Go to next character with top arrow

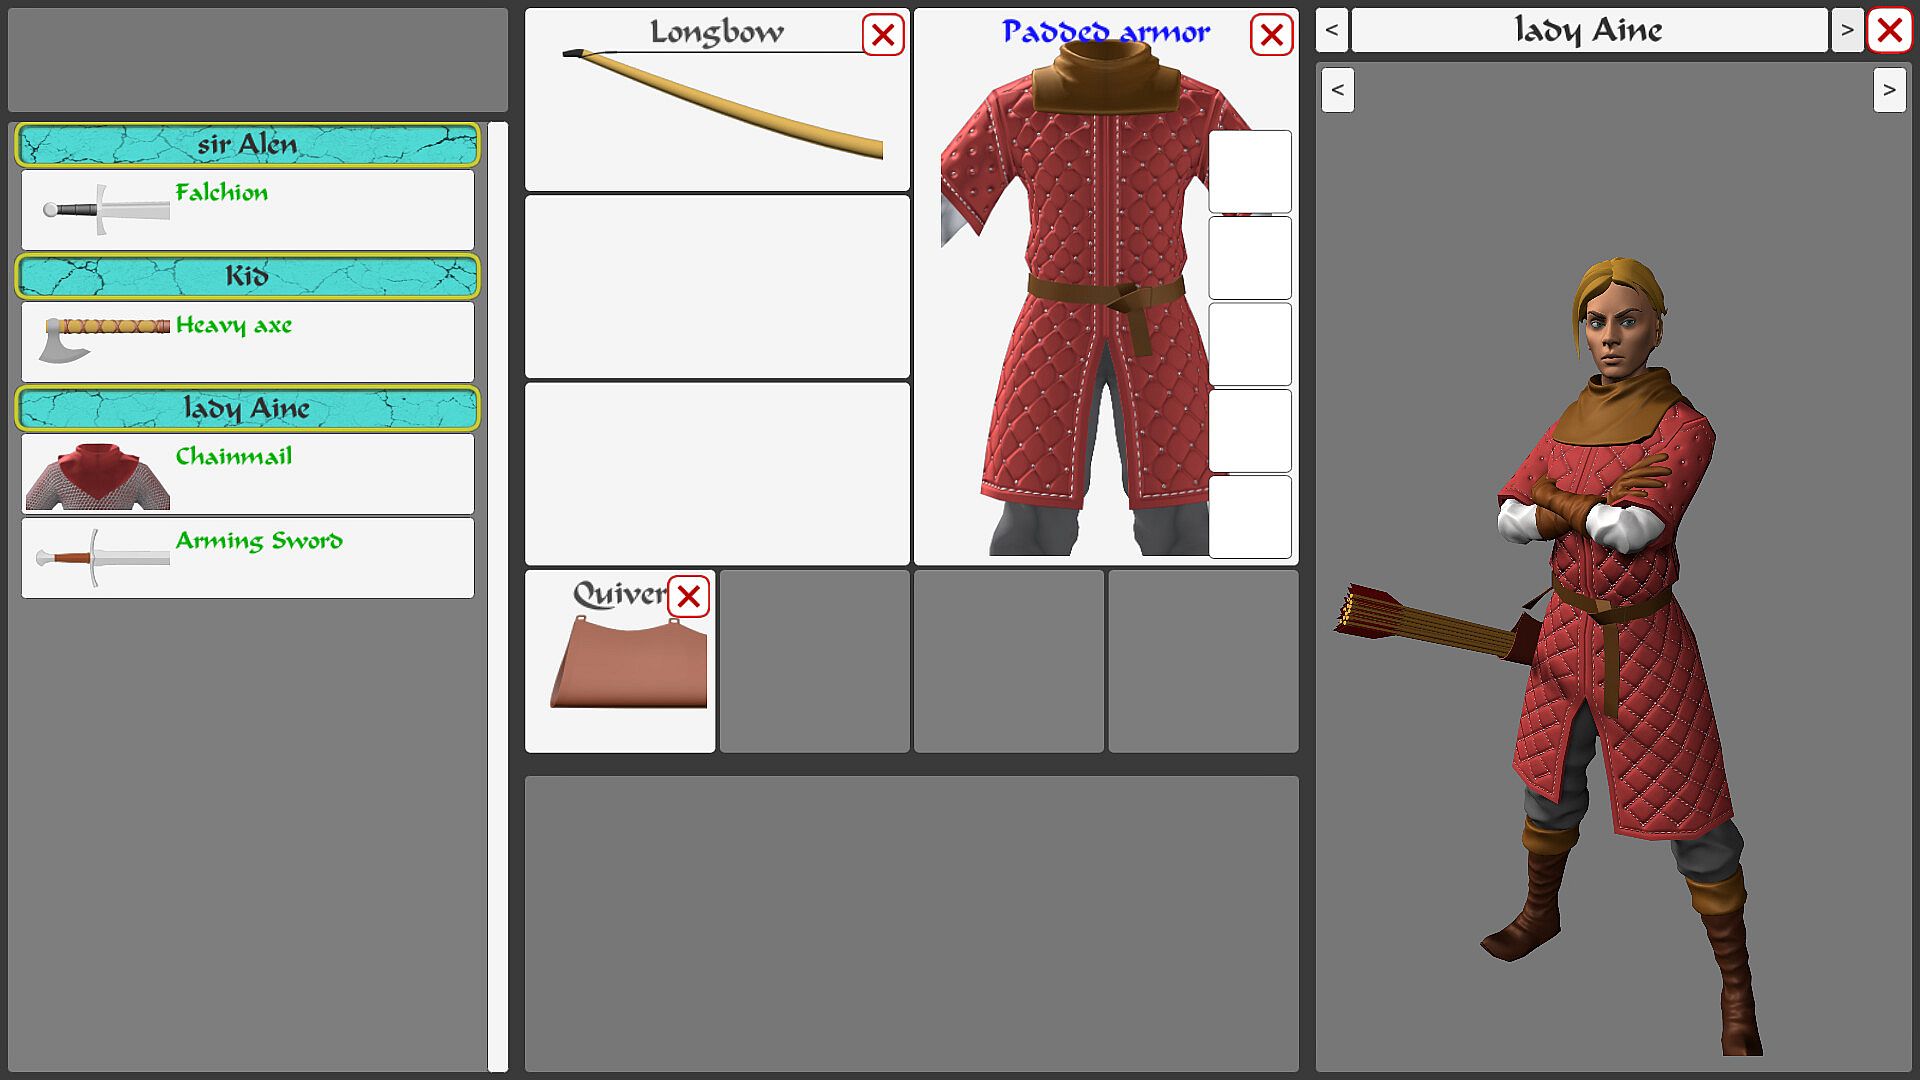pyautogui.click(x=1846, y=30)
